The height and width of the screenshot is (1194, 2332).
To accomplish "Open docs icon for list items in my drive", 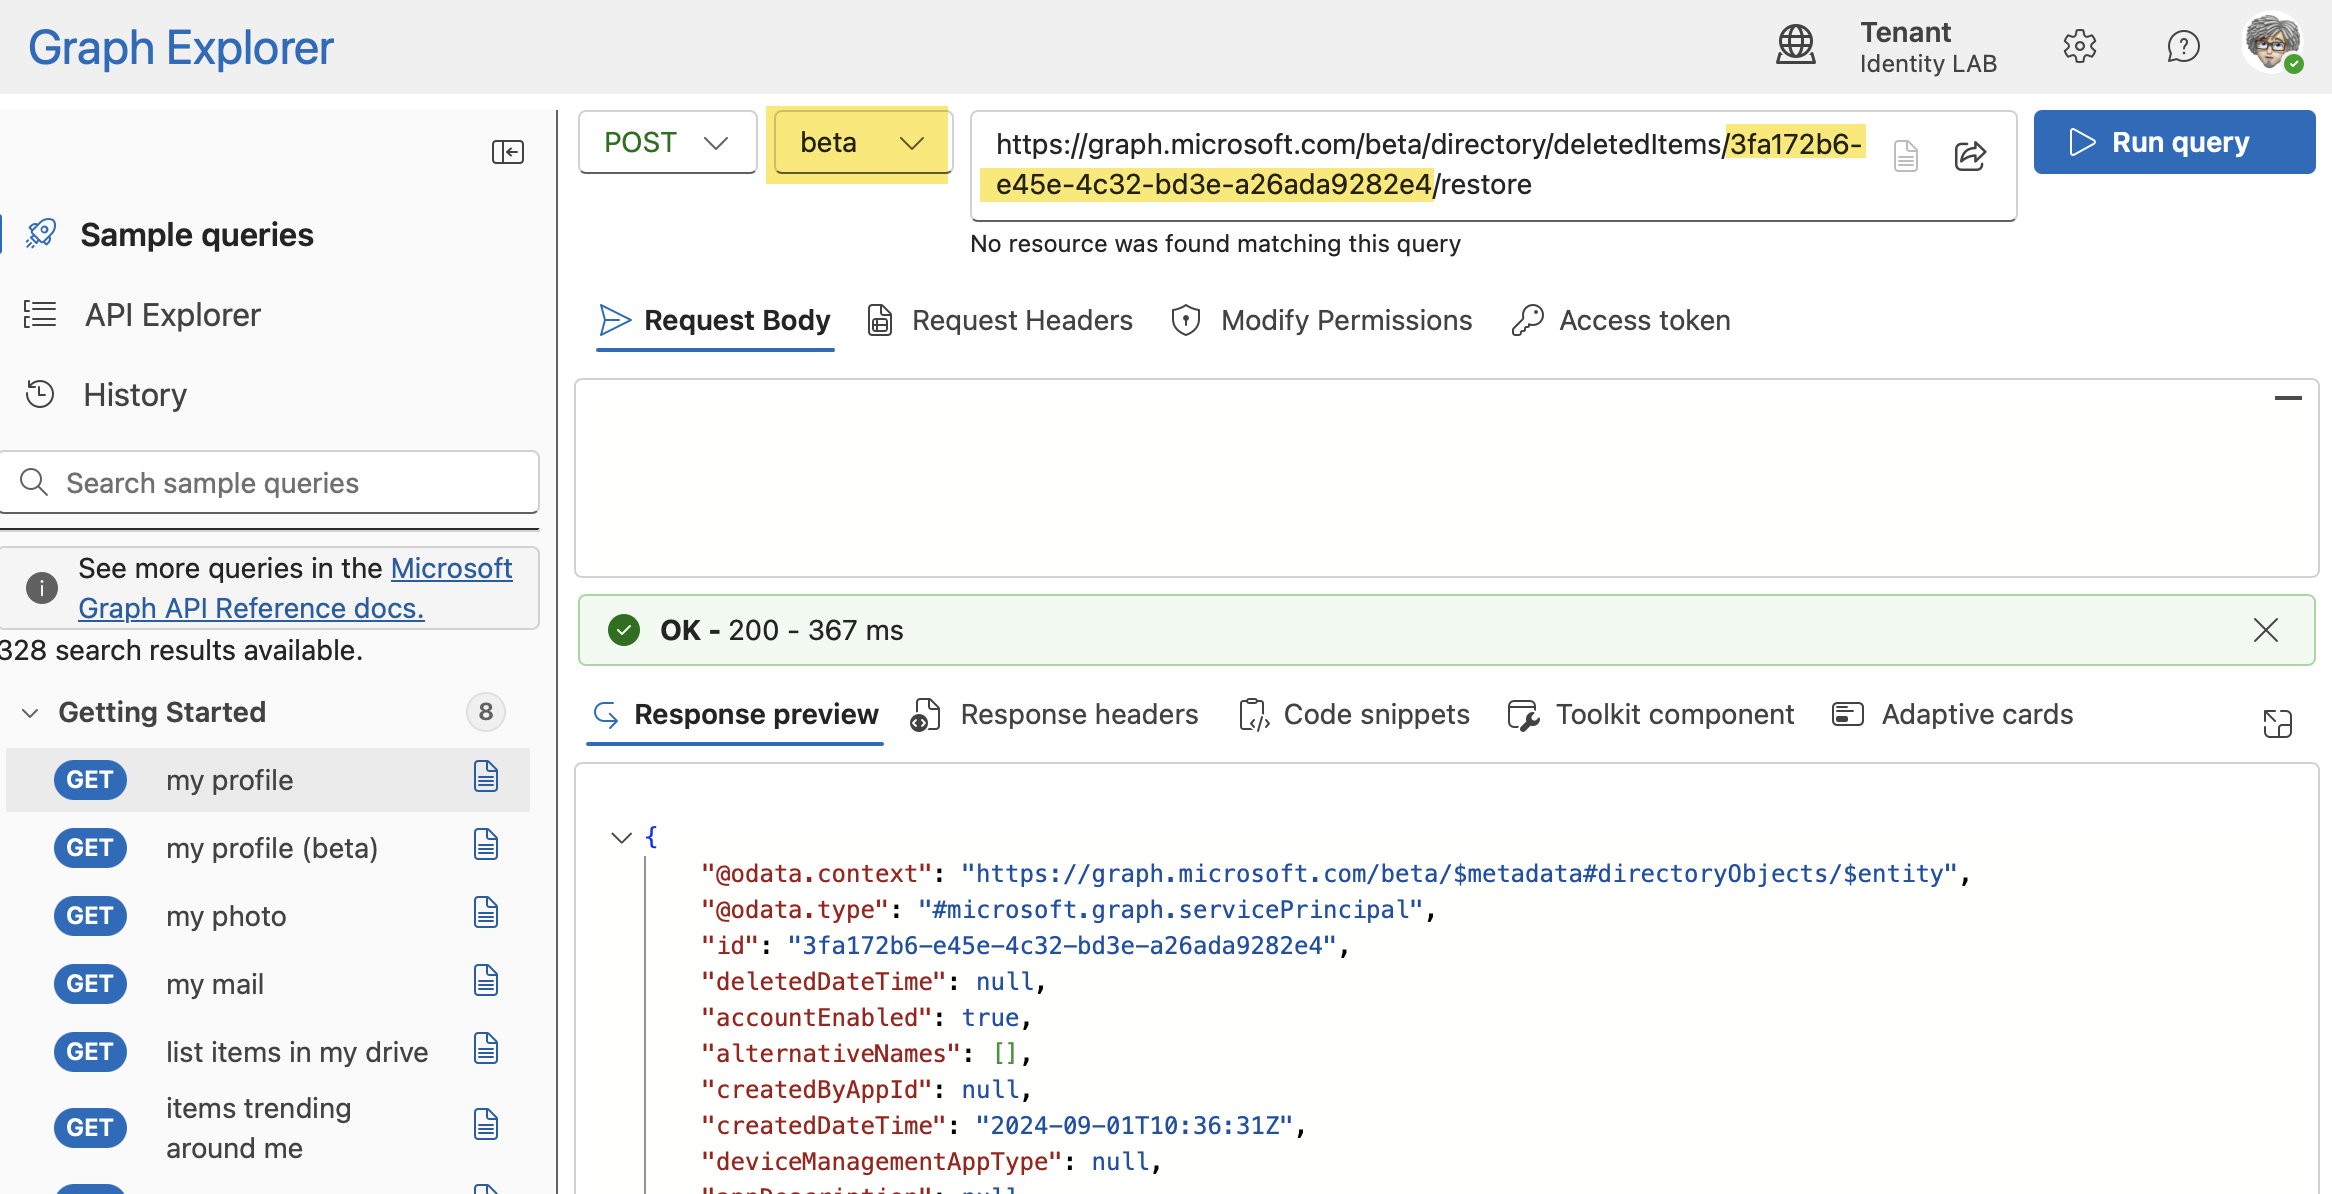I will (x=486, y=1049).
